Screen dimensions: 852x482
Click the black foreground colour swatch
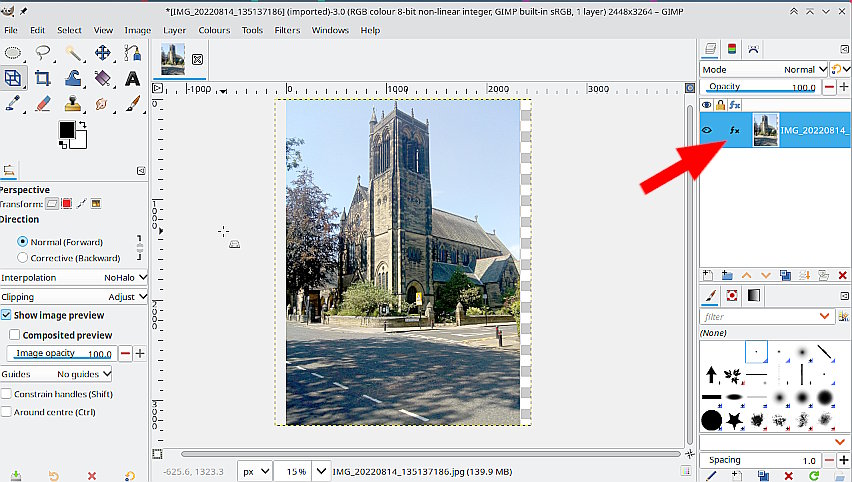coord(67,130)
